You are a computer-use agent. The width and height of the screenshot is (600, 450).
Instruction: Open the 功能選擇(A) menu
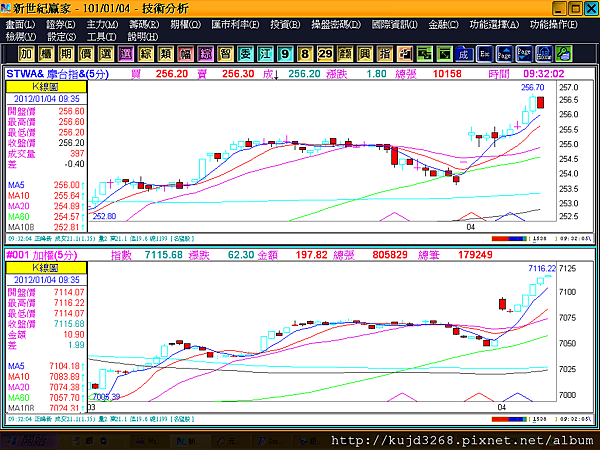(494, 25)
